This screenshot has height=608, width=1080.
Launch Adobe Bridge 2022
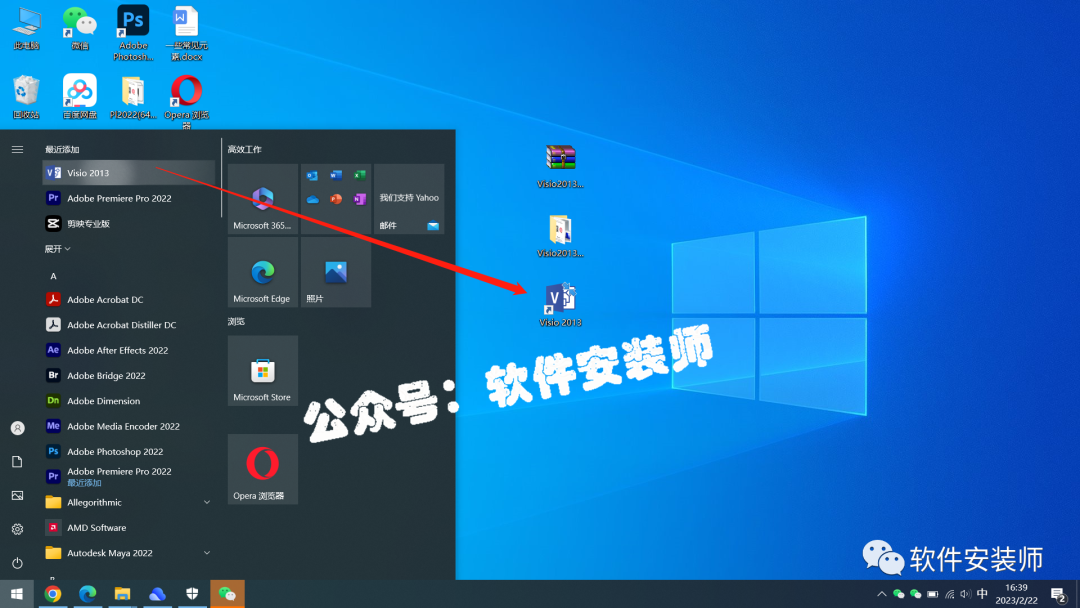click(x=129, y=375)
